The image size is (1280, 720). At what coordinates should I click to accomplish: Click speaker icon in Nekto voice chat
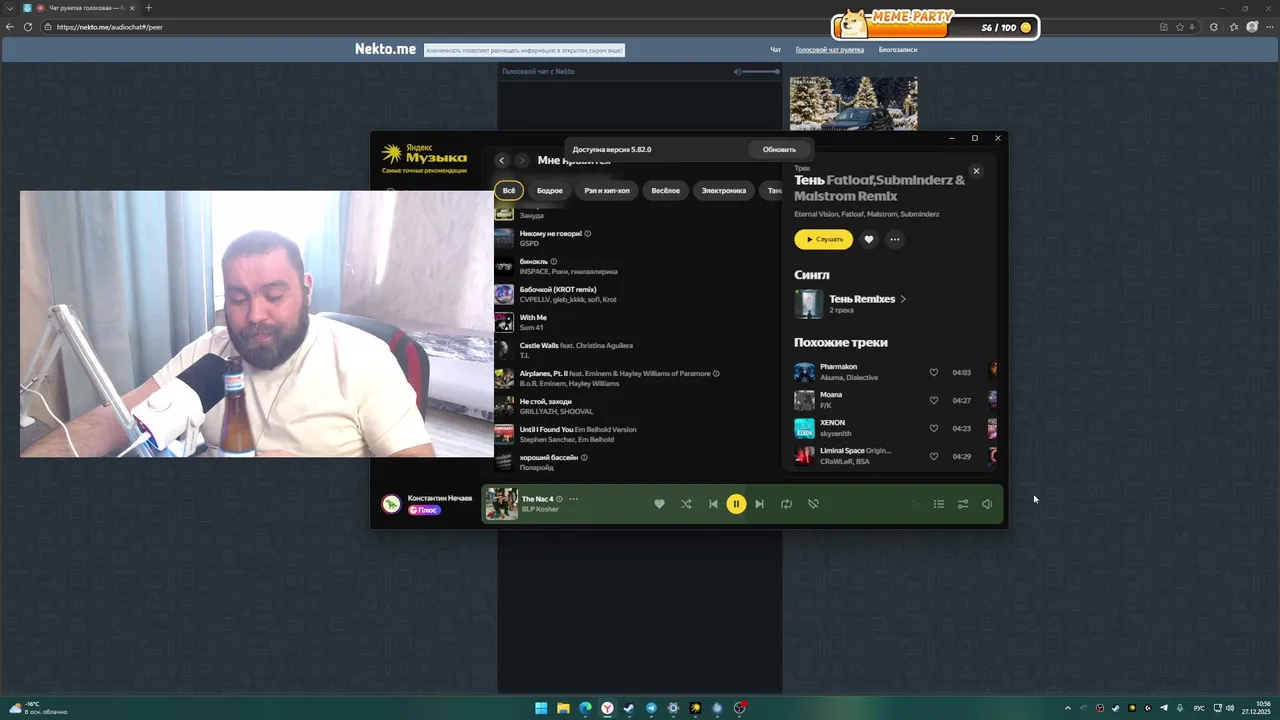coord(737,71)
